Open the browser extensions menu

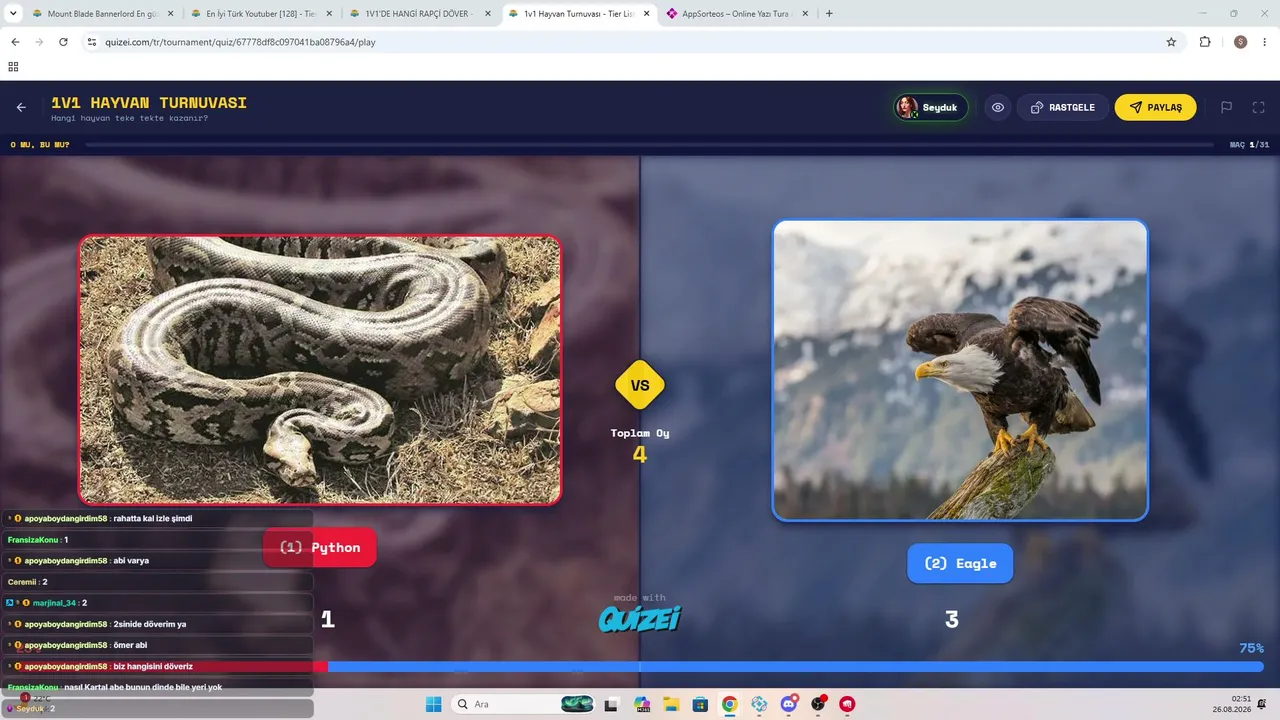(x=1205, y=42)
